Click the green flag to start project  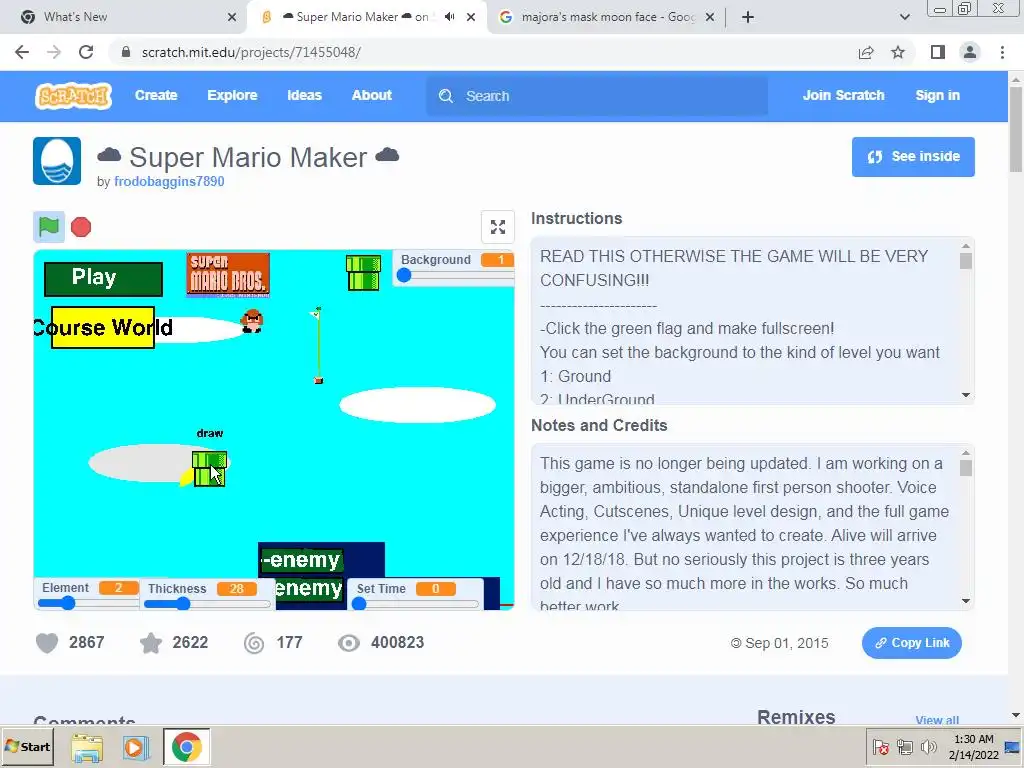[x=49, y=227]
